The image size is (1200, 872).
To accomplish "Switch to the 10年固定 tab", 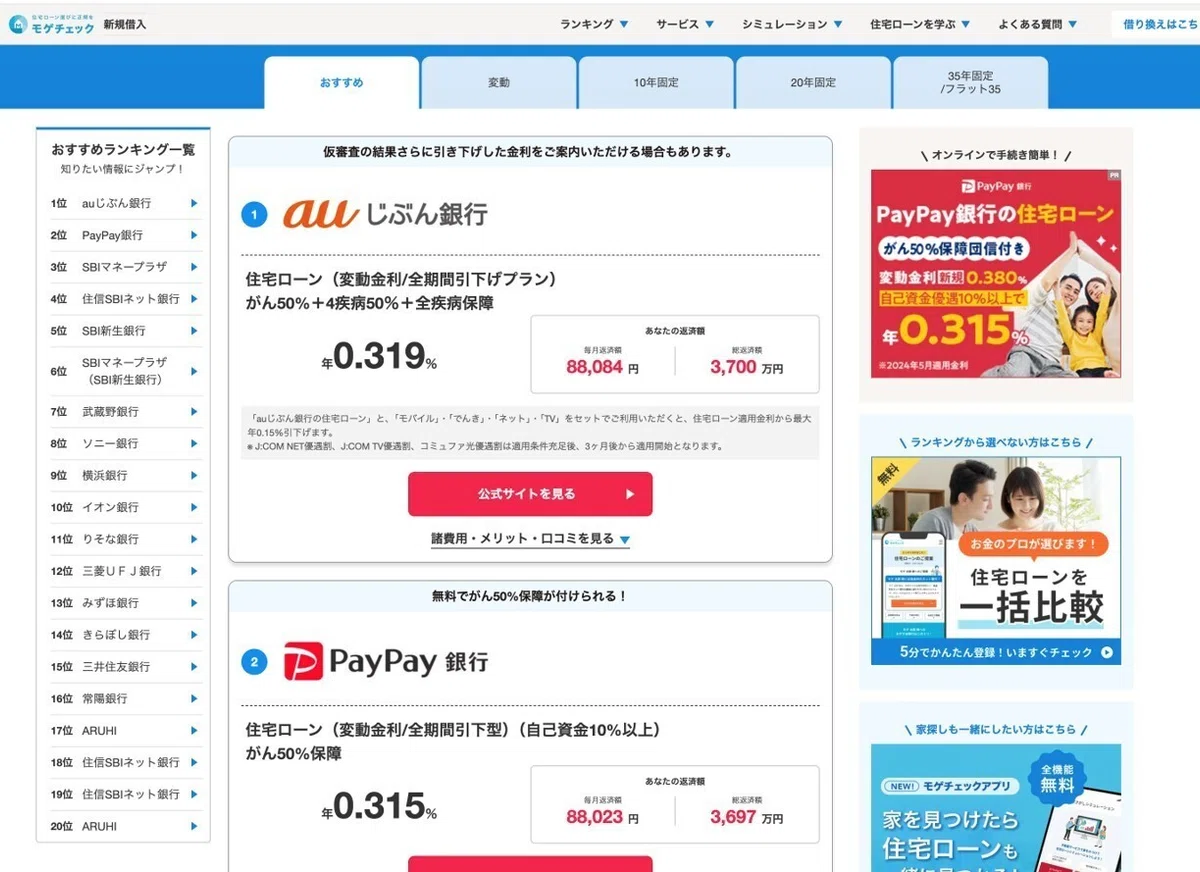I will tap(656, 83).
